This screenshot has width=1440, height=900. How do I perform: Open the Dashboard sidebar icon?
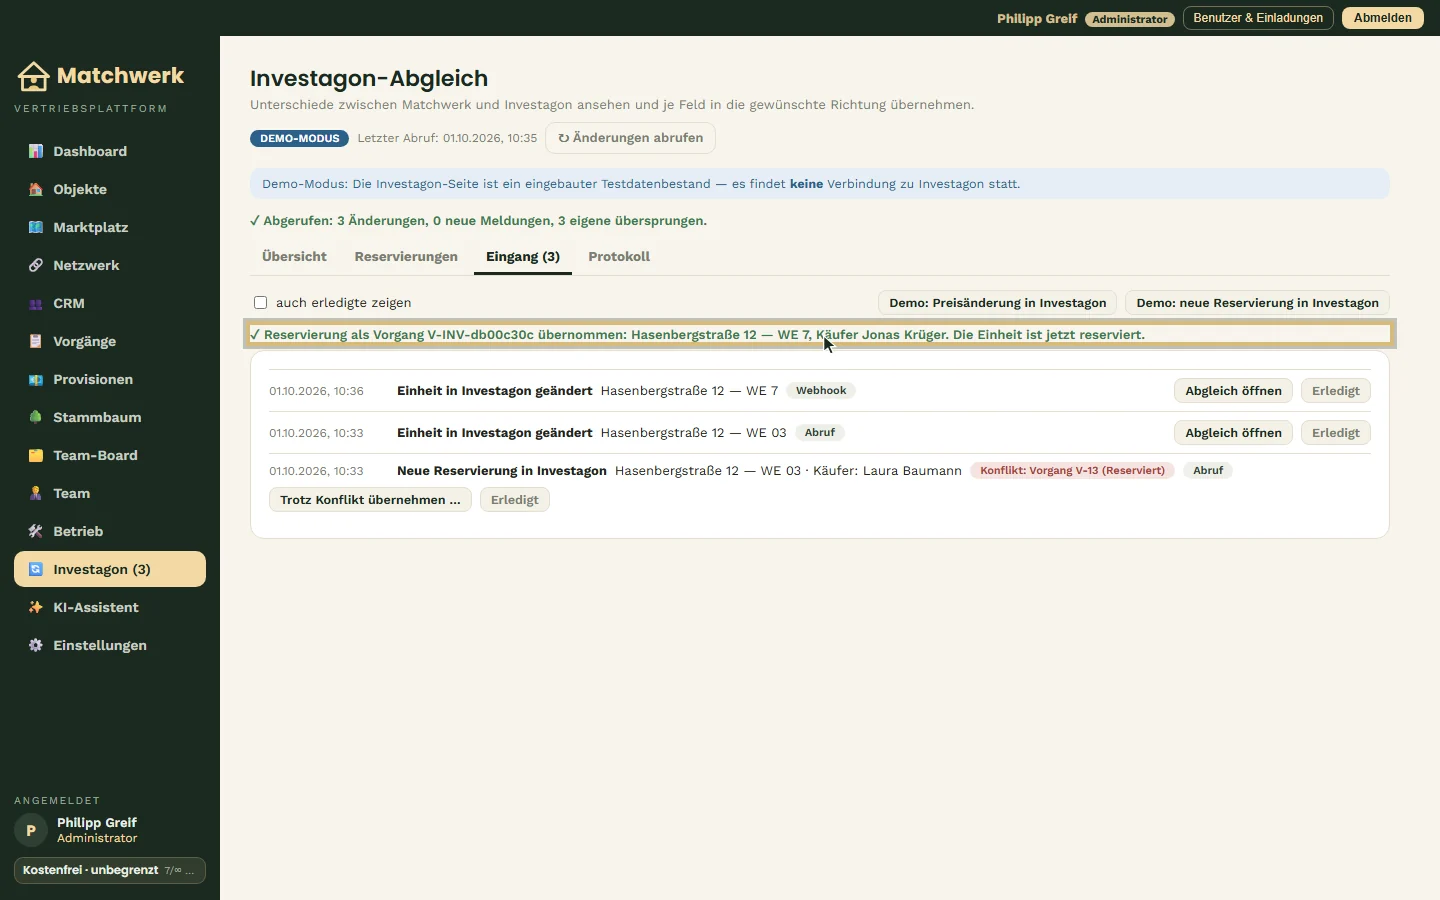pyautogui.click(x=36, y=151)
